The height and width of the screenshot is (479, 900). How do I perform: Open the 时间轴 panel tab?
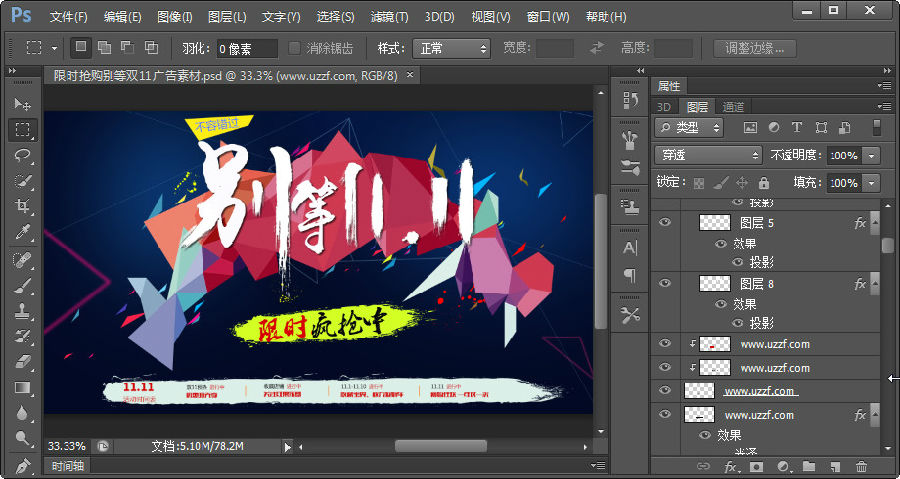point(68,466)
